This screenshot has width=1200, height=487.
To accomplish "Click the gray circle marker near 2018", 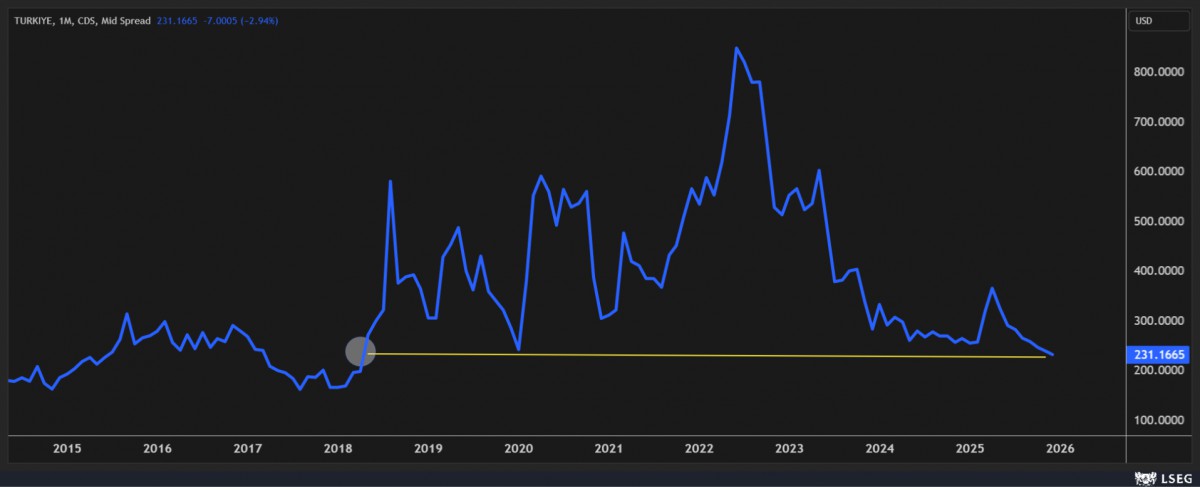I will pyautogui.click(x=360, y=351).
